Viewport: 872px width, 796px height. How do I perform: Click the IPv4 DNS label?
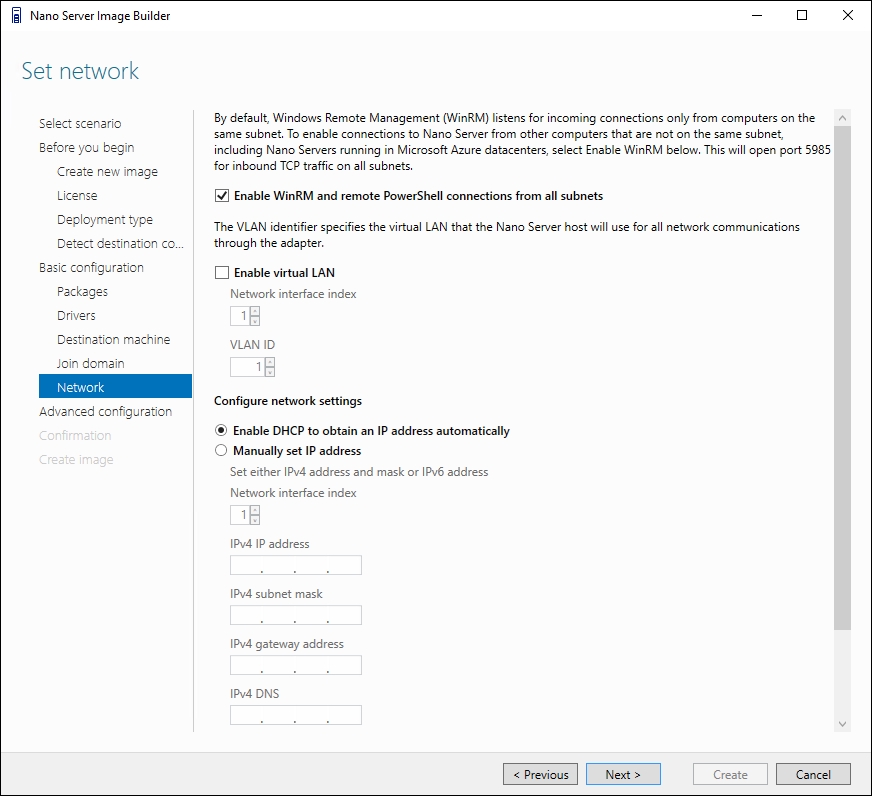pos(255,694)
